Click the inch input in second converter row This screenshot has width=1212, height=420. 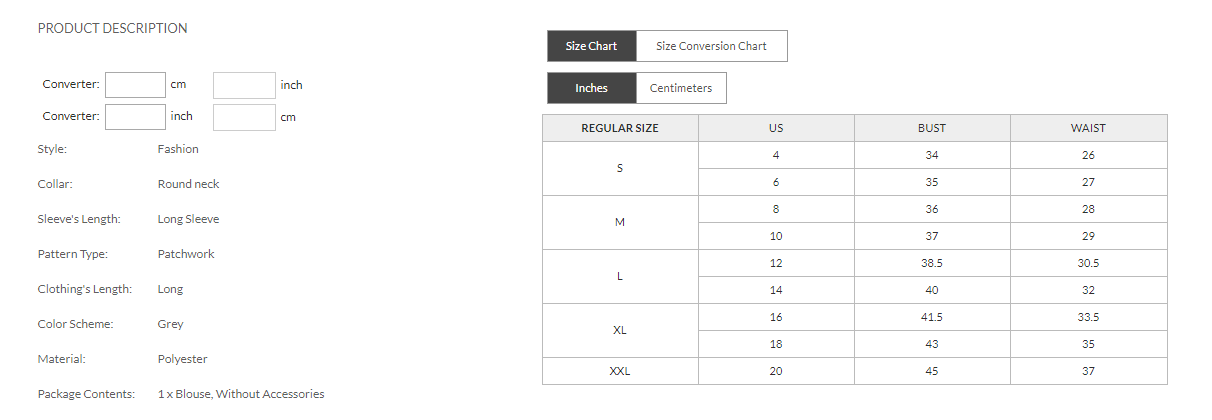135,117
